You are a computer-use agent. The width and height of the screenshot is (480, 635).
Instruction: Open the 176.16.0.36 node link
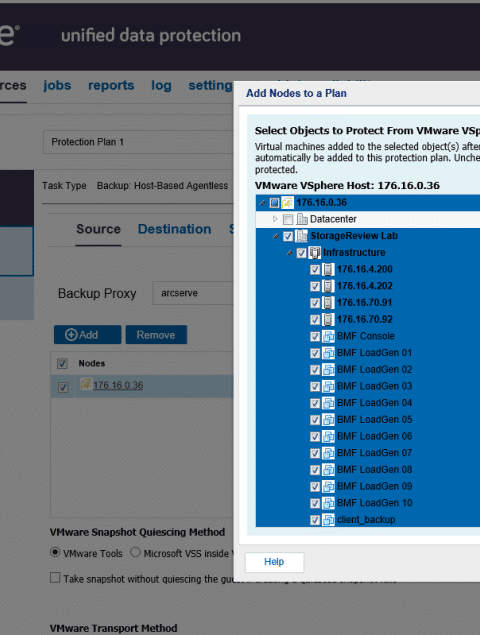tap(118, 386)
